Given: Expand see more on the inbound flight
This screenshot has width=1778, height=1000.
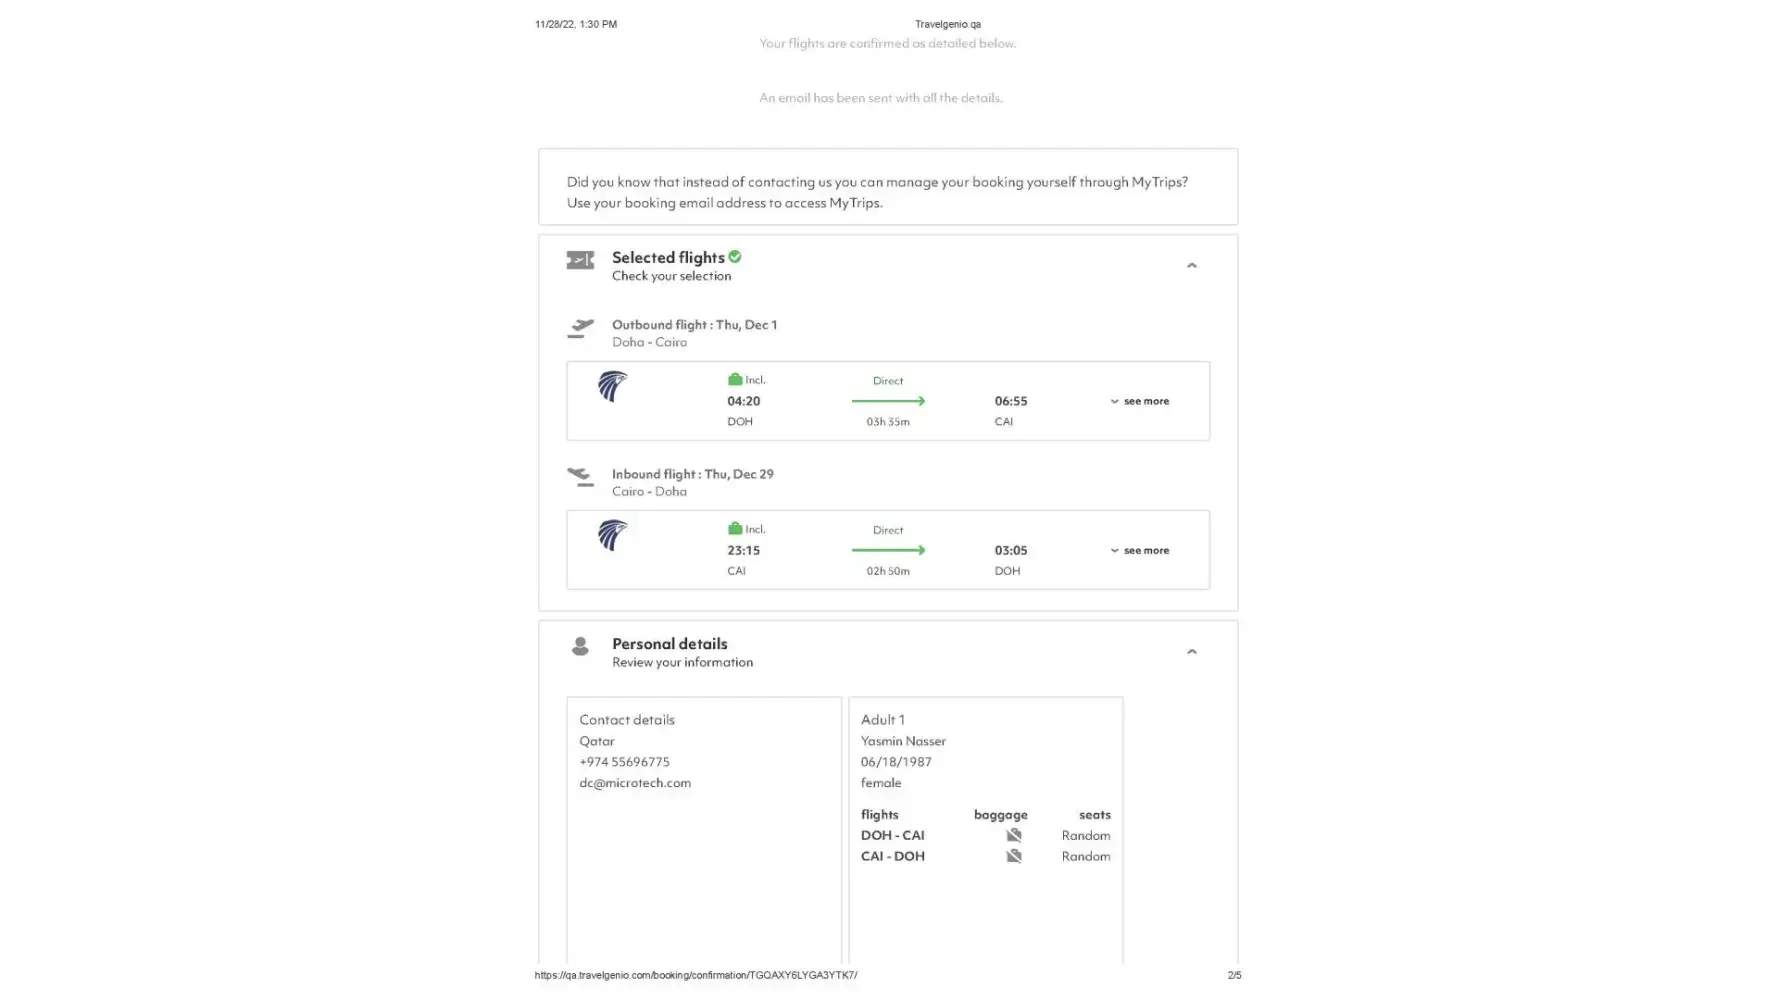Looking at the screenshot, I should [x=1140, y=551].
